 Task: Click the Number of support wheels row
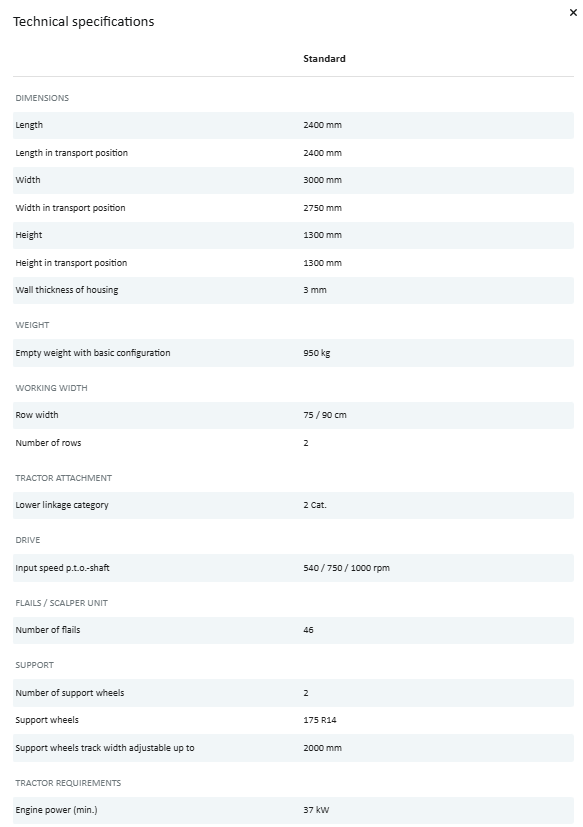293,693
